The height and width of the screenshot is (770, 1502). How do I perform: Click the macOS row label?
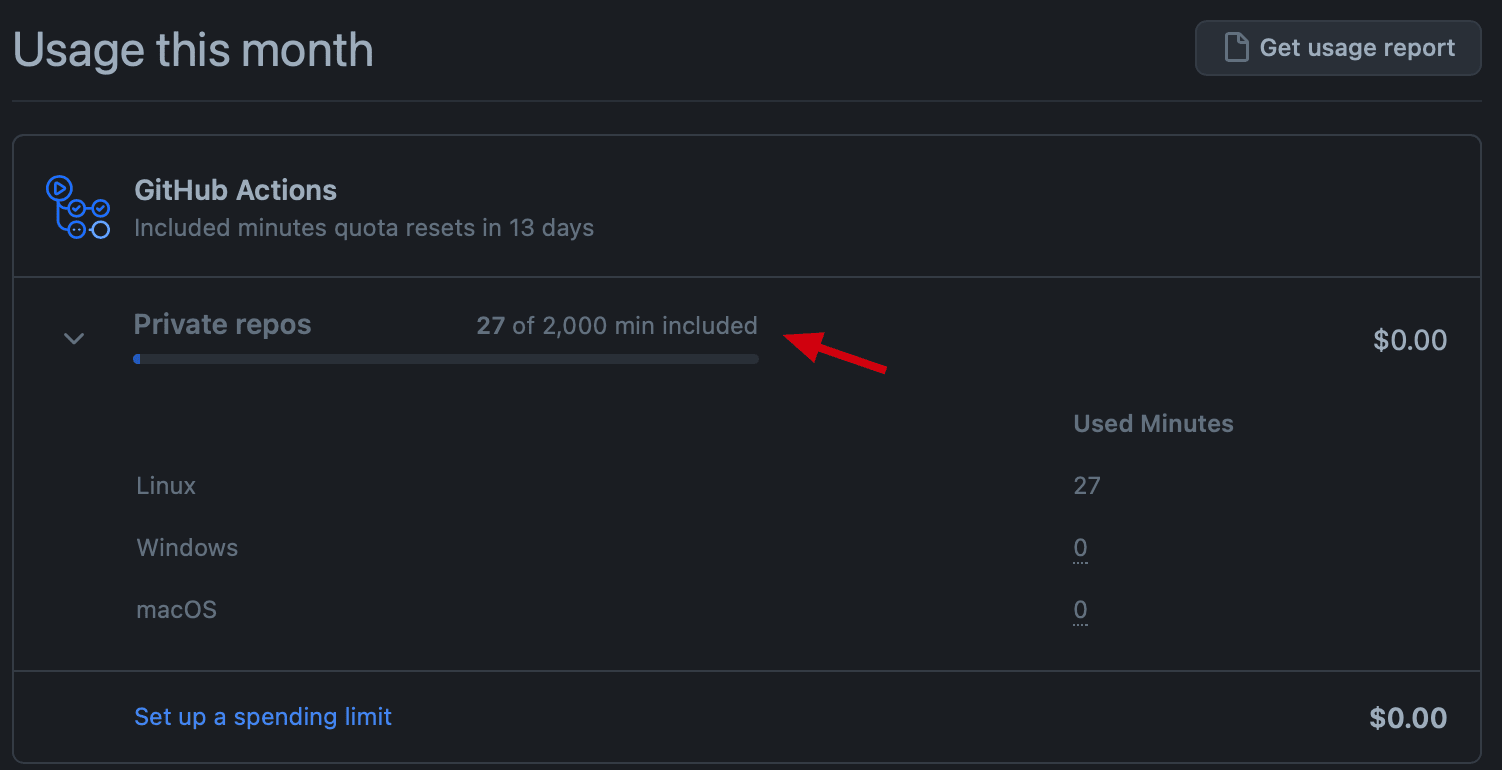tap(176, 610)
